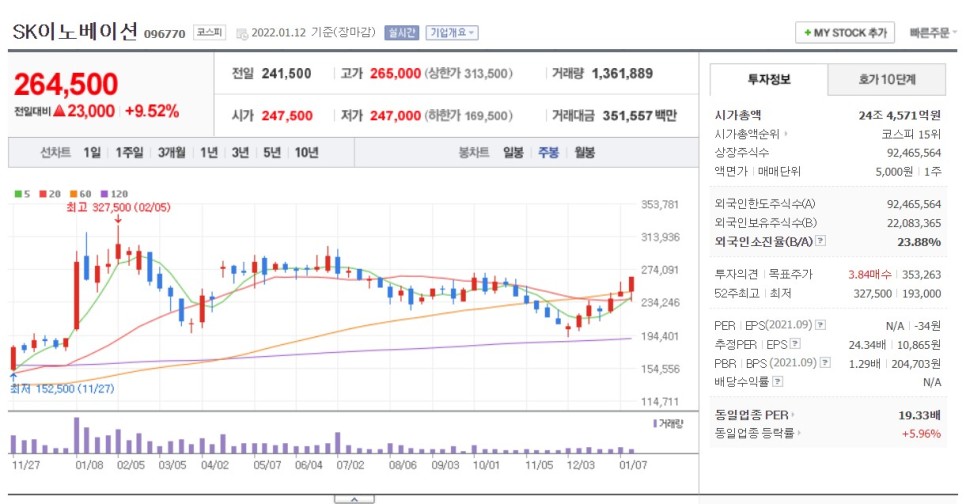Open the 빠른주문 quick order menu
Screen dimensions: 966x504
point(933,33)
